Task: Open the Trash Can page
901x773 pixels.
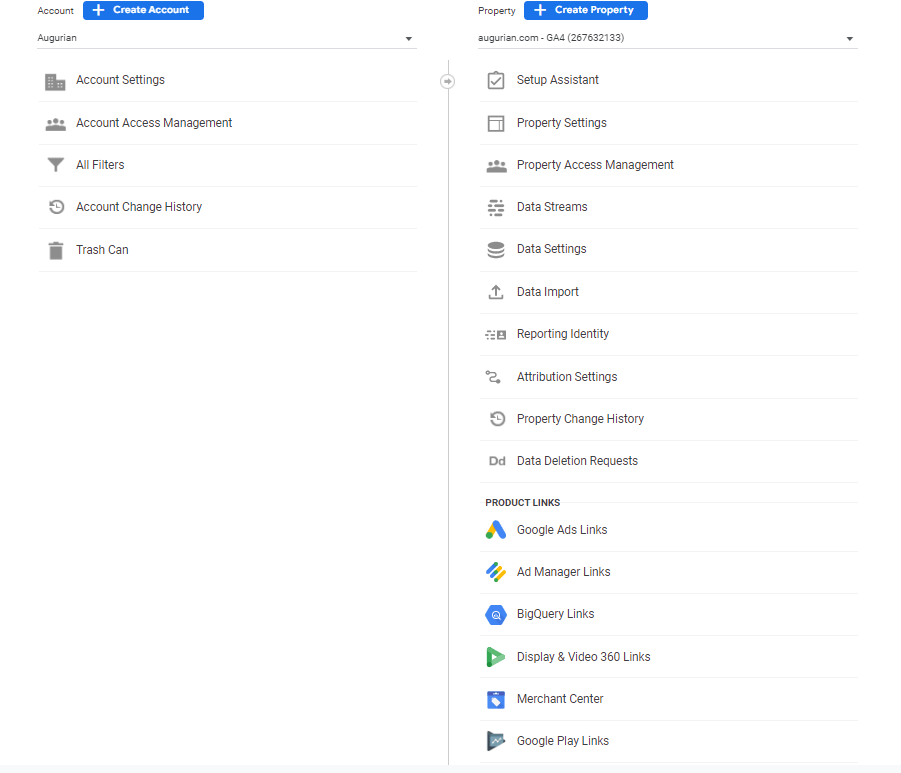Action: pyautogui.click(x=228, y=250)
